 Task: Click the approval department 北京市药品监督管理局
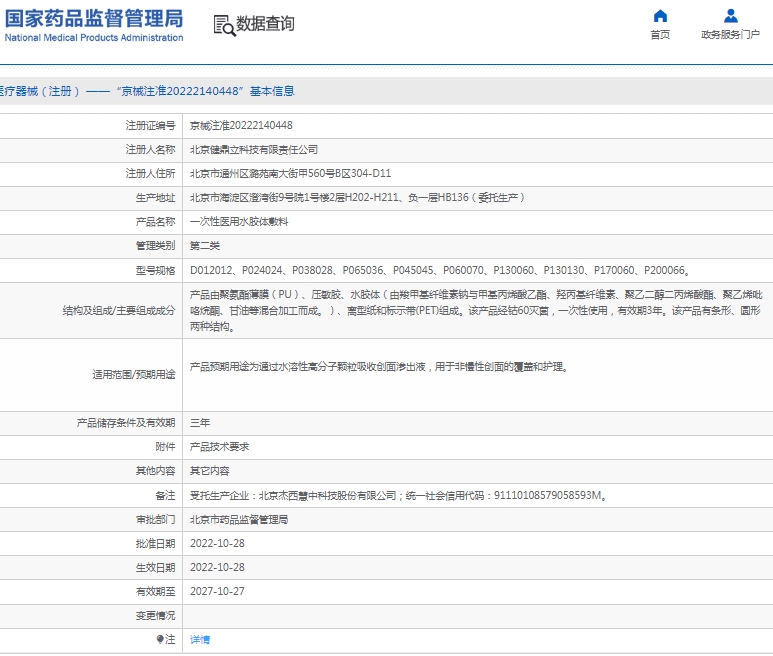(239, 519)
